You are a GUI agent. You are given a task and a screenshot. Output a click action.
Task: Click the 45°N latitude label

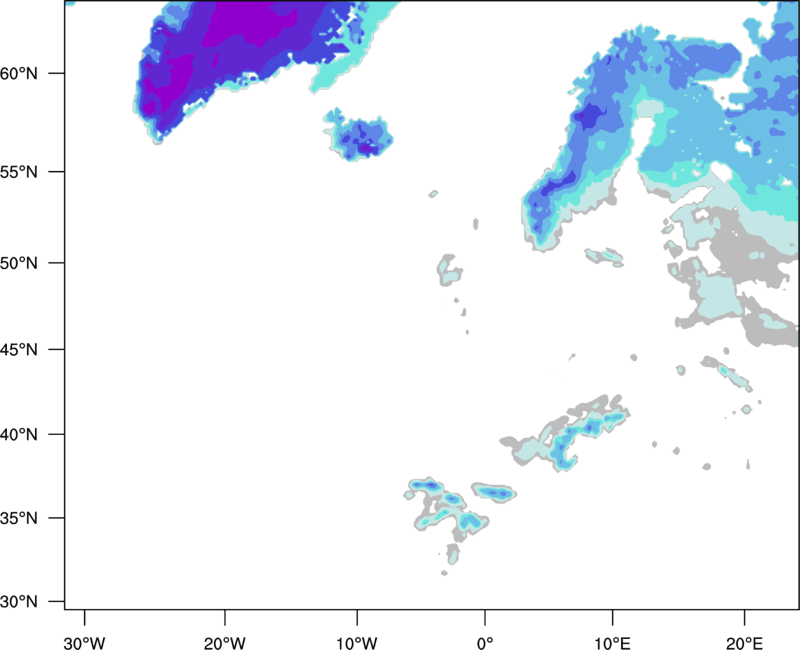coord(19,349)
